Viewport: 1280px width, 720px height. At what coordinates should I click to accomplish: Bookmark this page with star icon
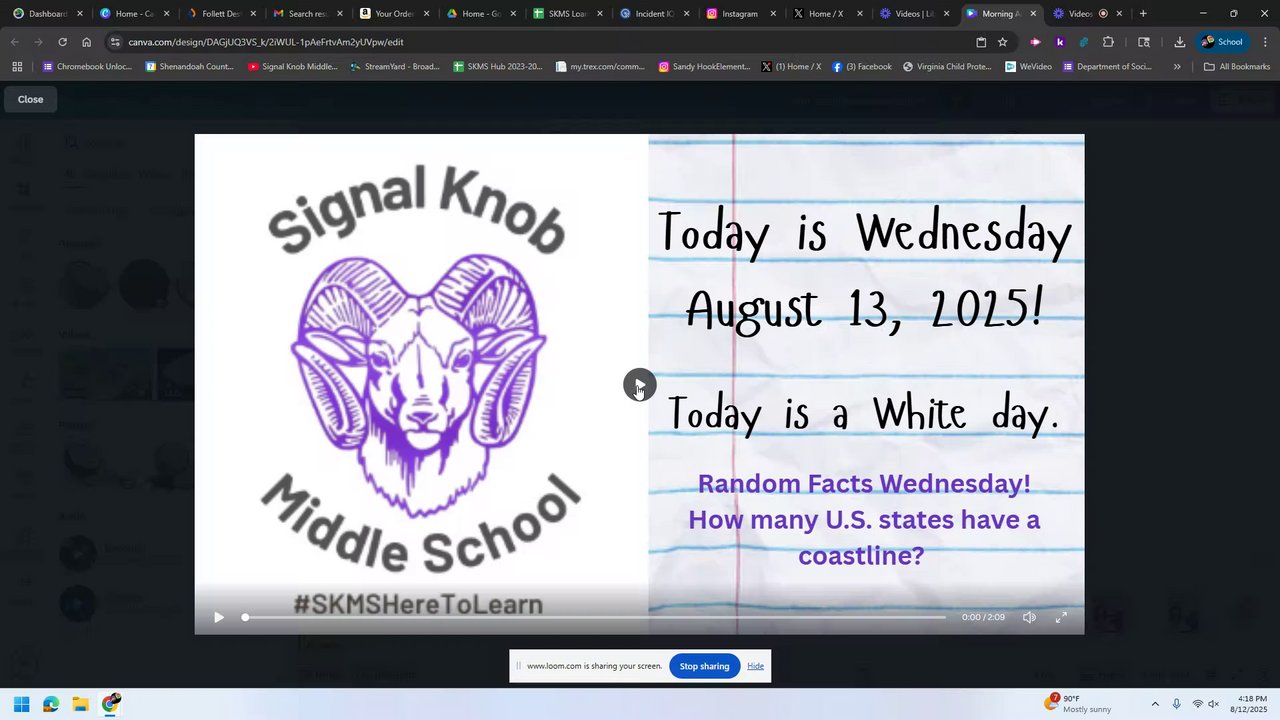click(x=1002, y=42)
